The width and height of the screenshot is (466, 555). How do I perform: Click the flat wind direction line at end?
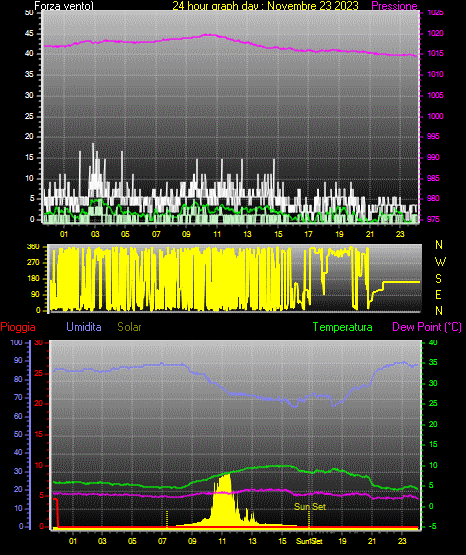coord(401,282)
